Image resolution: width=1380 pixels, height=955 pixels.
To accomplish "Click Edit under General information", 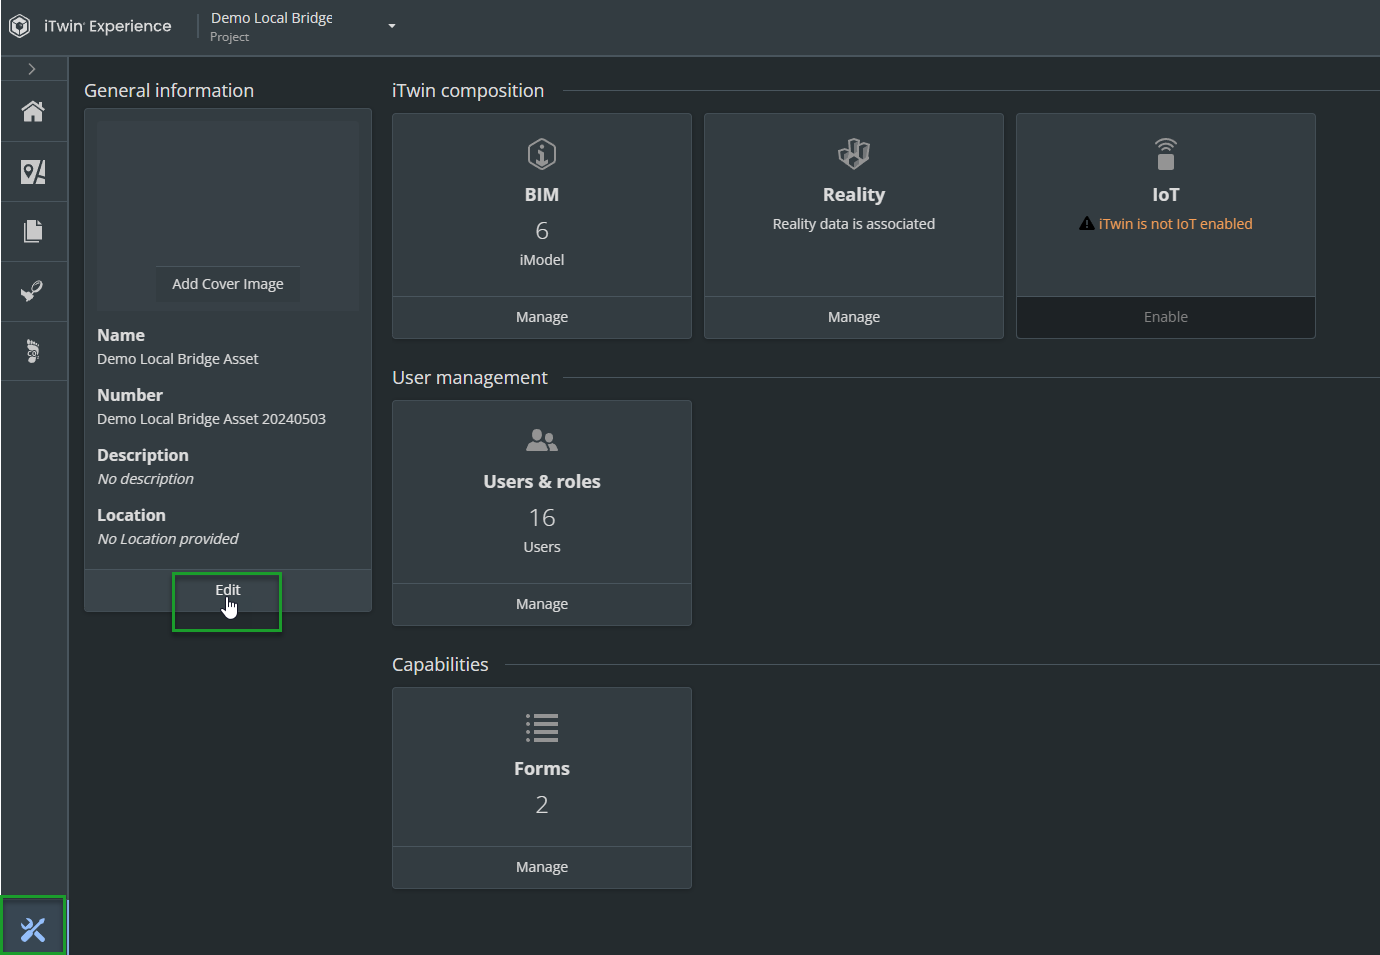I will tap(228, 590).
